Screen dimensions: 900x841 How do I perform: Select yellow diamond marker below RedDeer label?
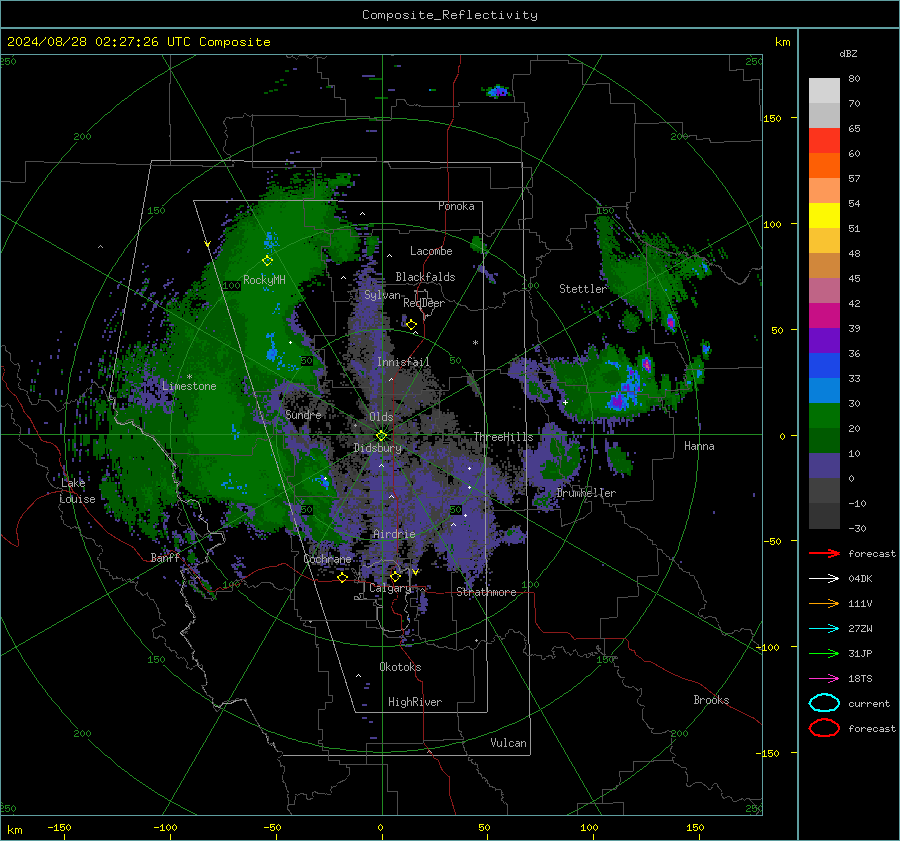click(411, 325)
